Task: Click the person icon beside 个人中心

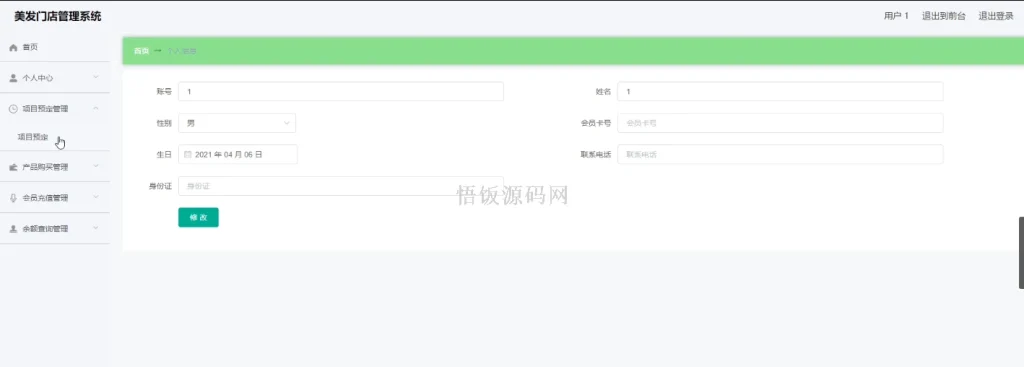Action: click(13, 78)
